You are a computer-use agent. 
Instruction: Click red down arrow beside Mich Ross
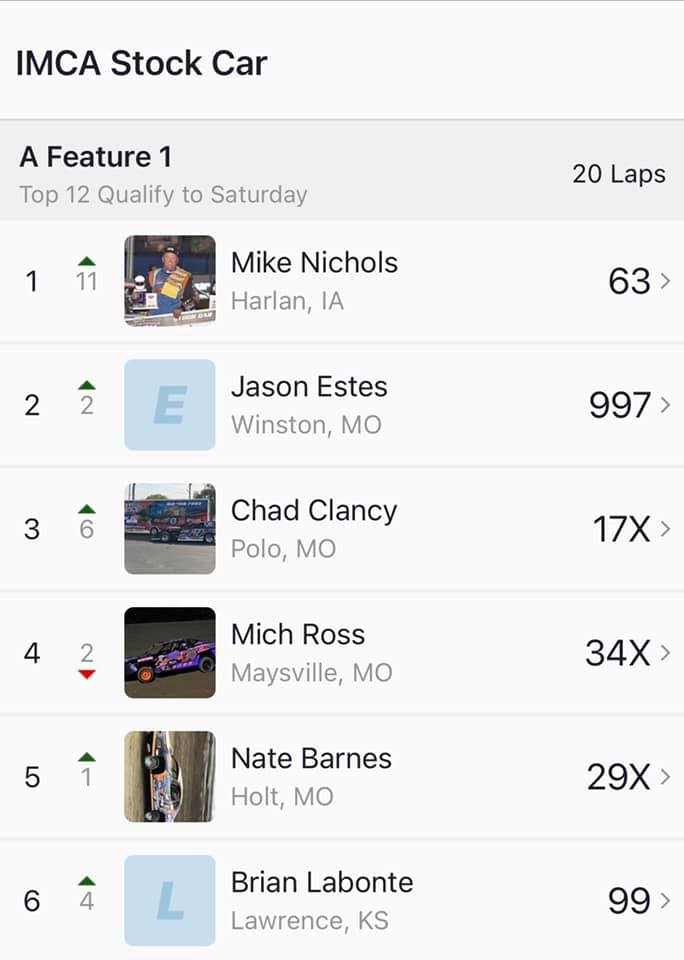point(87,675)
